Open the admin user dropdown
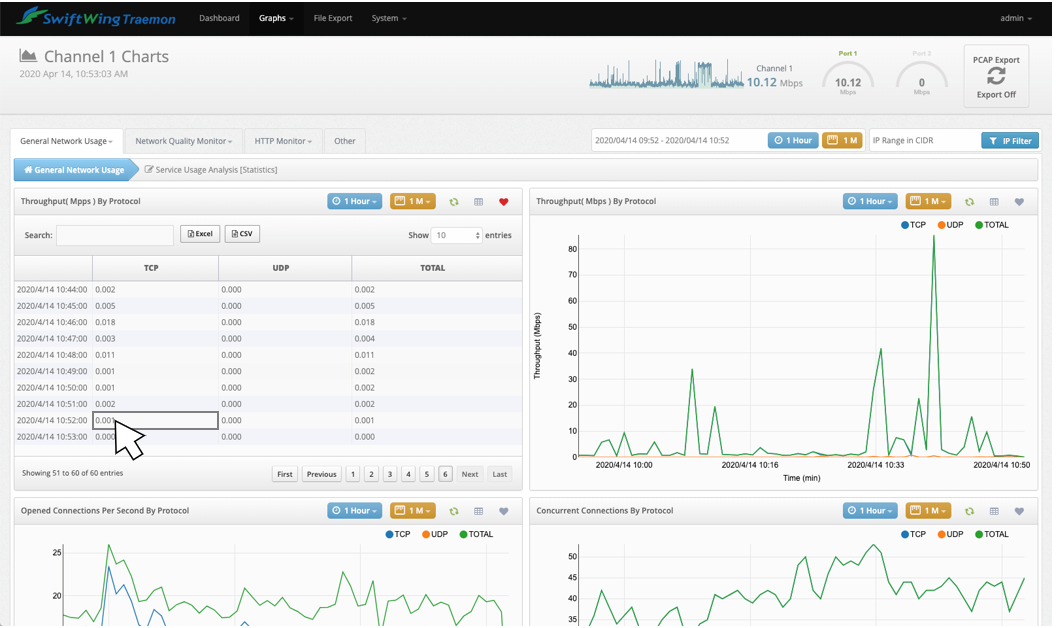 coord(1016,18)
